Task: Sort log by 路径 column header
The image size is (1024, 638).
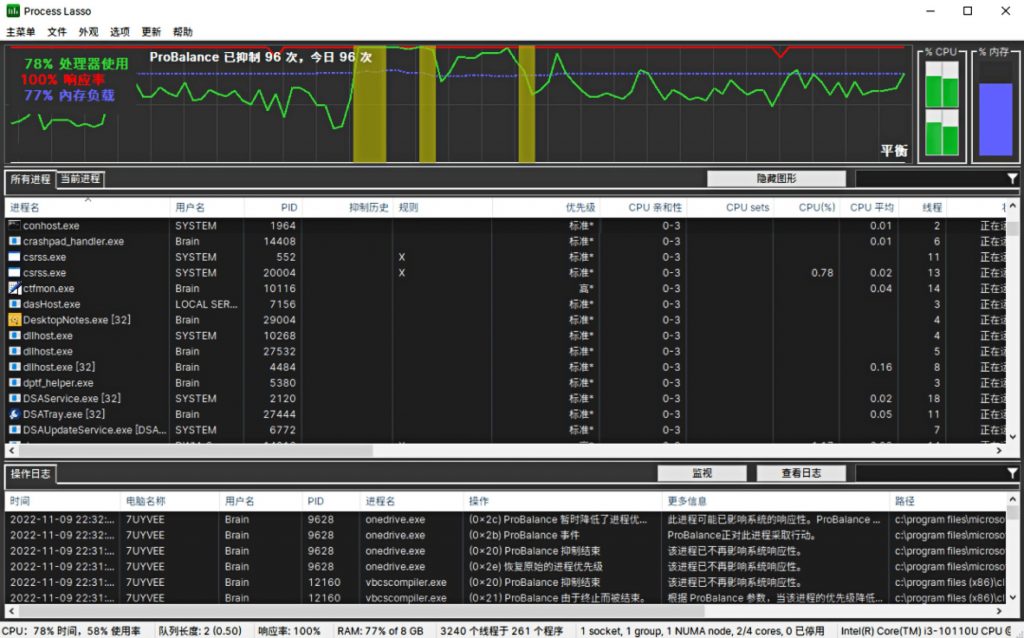Action: click(948, 502)
